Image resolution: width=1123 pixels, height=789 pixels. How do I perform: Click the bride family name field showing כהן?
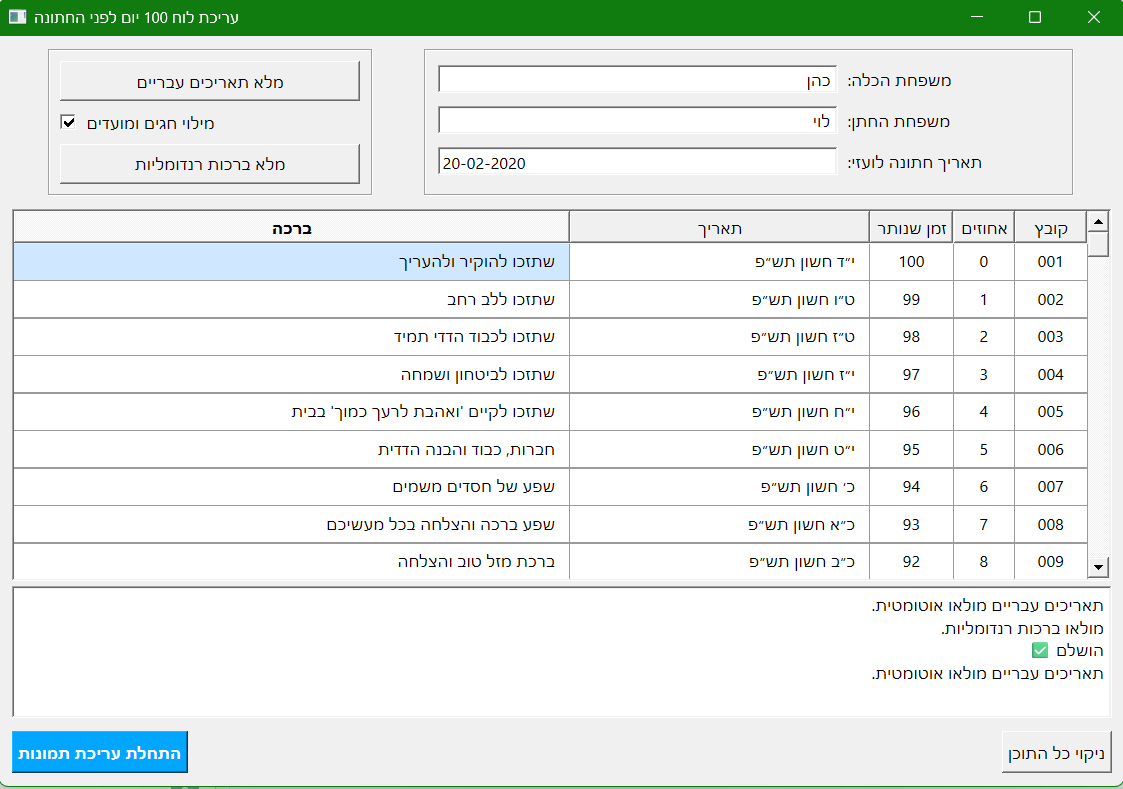636,80
